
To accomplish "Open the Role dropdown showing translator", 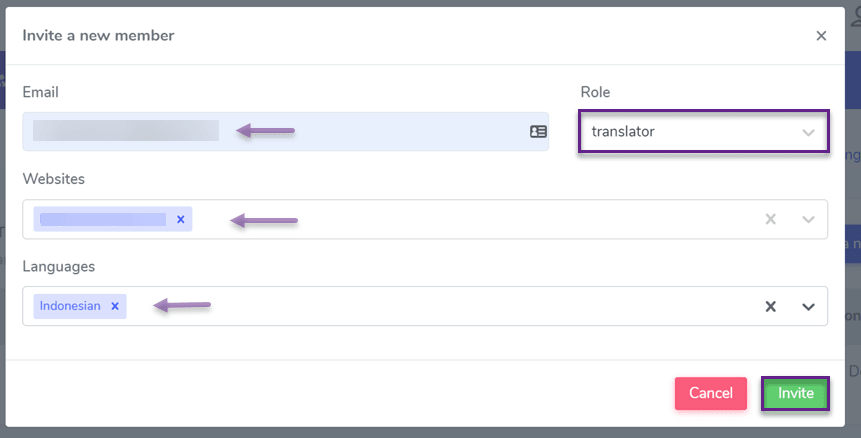I will click(x=703, y=131).
